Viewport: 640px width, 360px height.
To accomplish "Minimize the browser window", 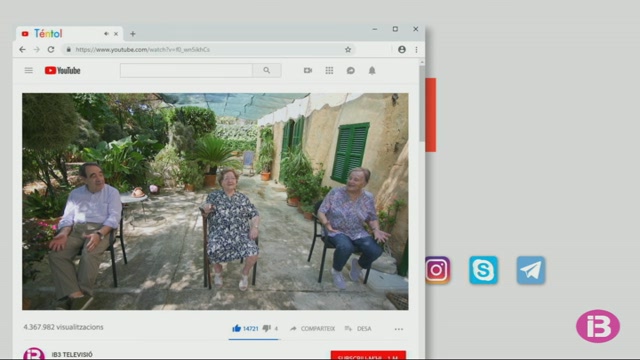I will 375,29.
